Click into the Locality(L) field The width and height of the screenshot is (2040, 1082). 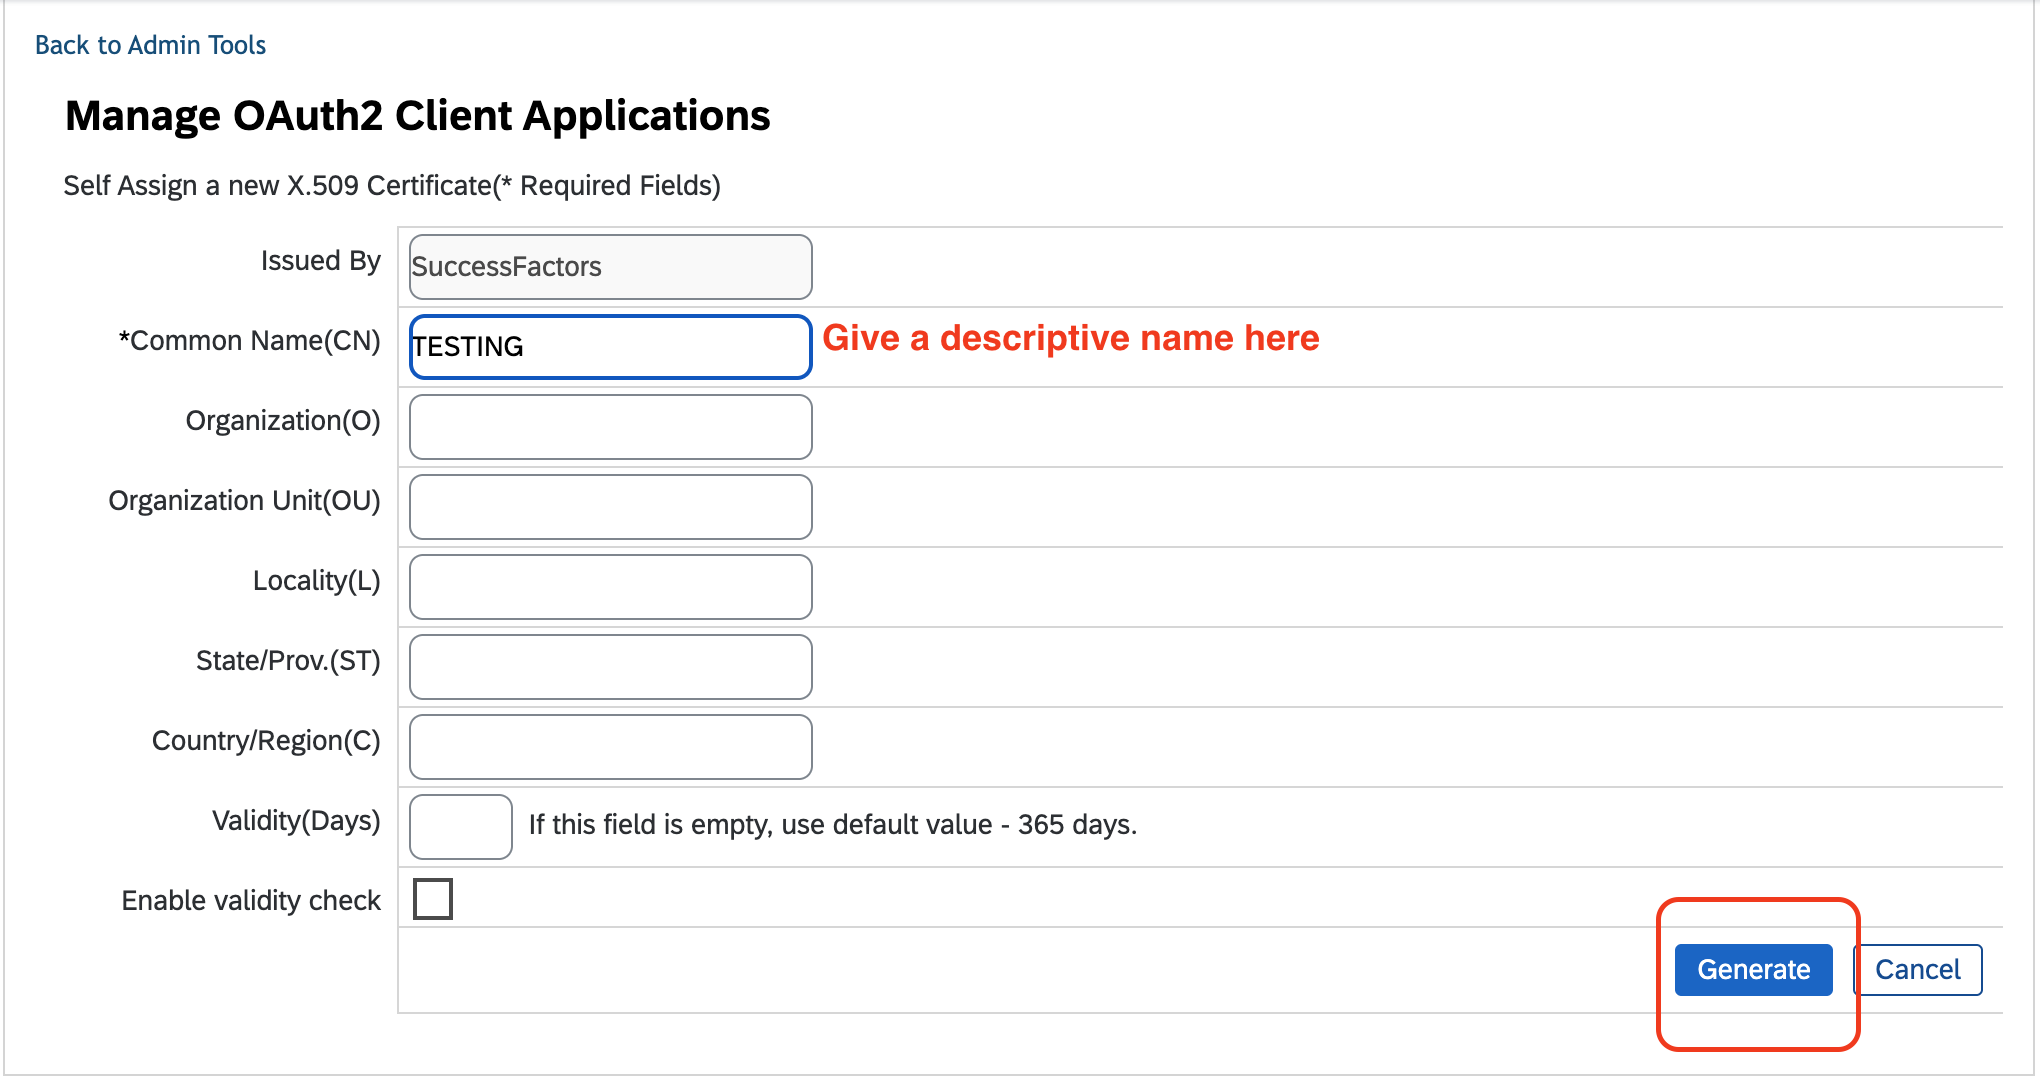610,587
